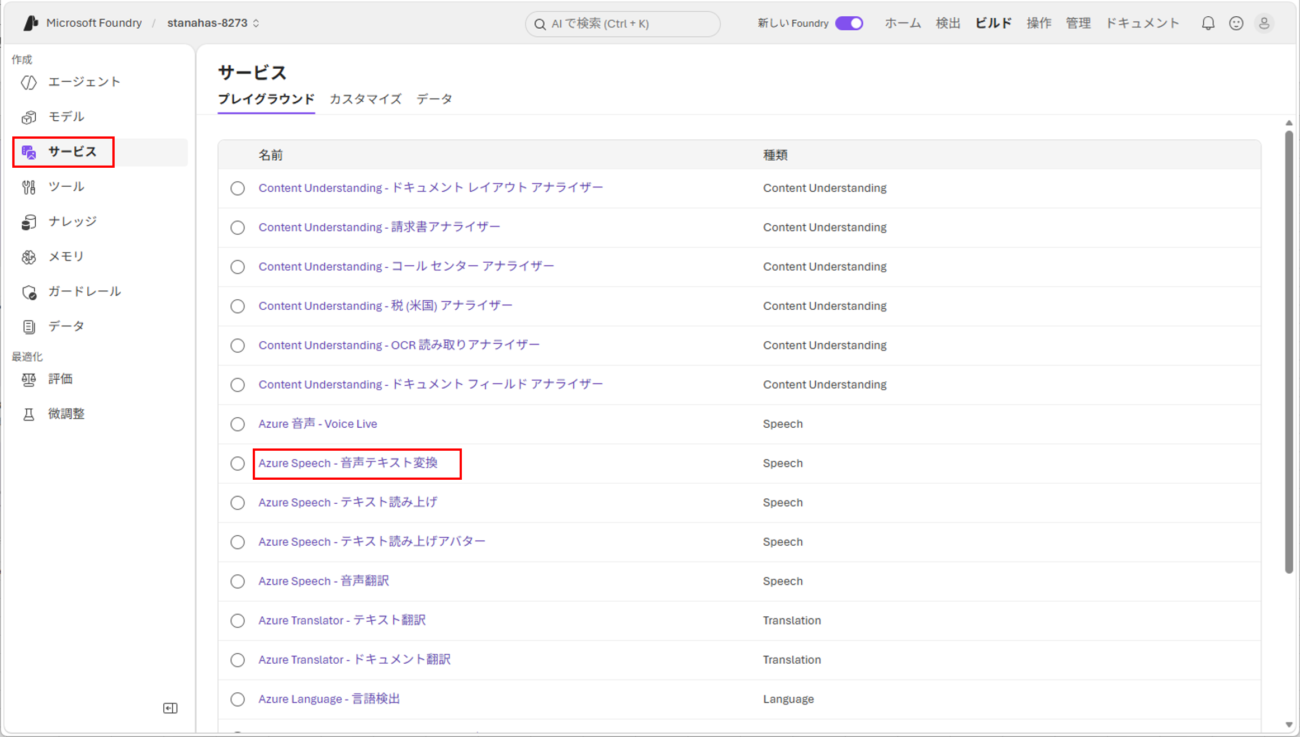Open the 管理 top menu
1300x737 pixels.
1078,23
